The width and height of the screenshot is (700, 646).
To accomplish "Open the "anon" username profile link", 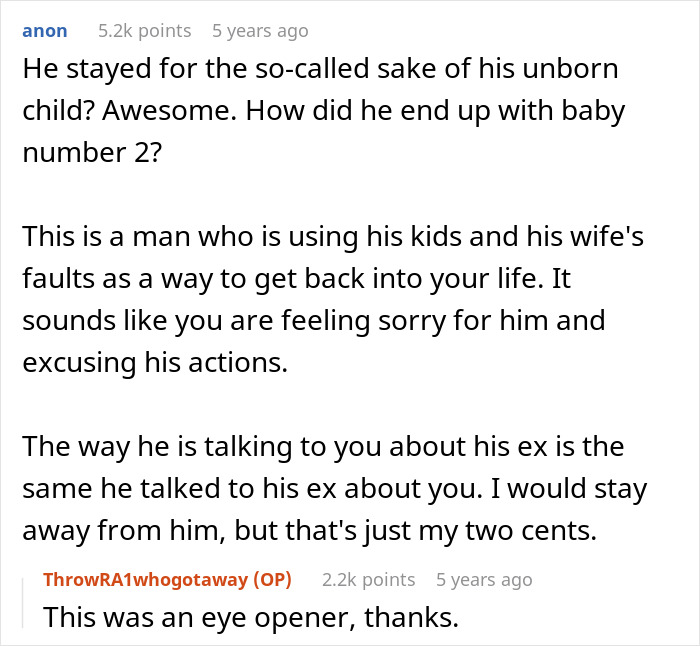I will [44, 30].
